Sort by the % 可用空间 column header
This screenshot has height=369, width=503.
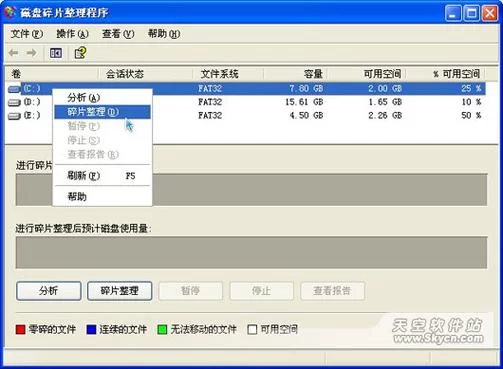tap(445, 74)
